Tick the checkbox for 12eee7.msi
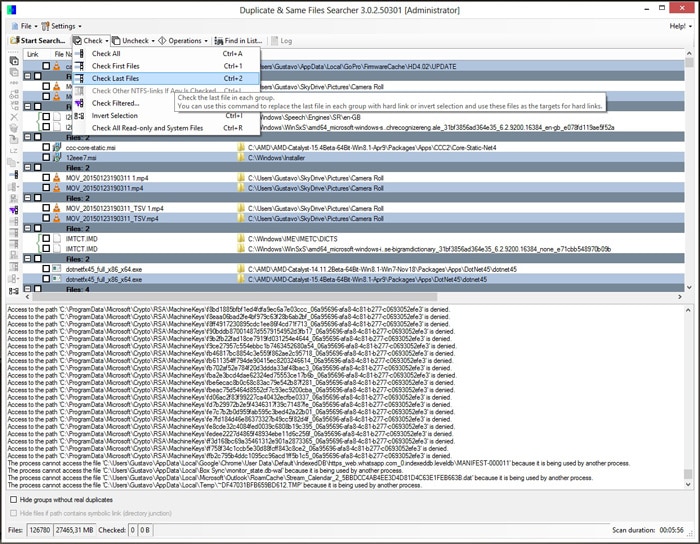This screenshot has height=544, width=700. (45, 157)
